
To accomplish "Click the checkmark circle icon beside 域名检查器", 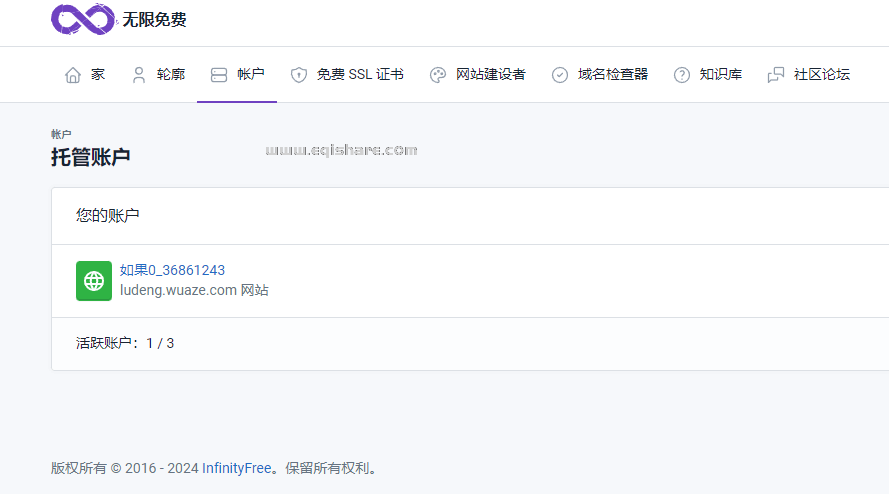I will coord(560,75).
